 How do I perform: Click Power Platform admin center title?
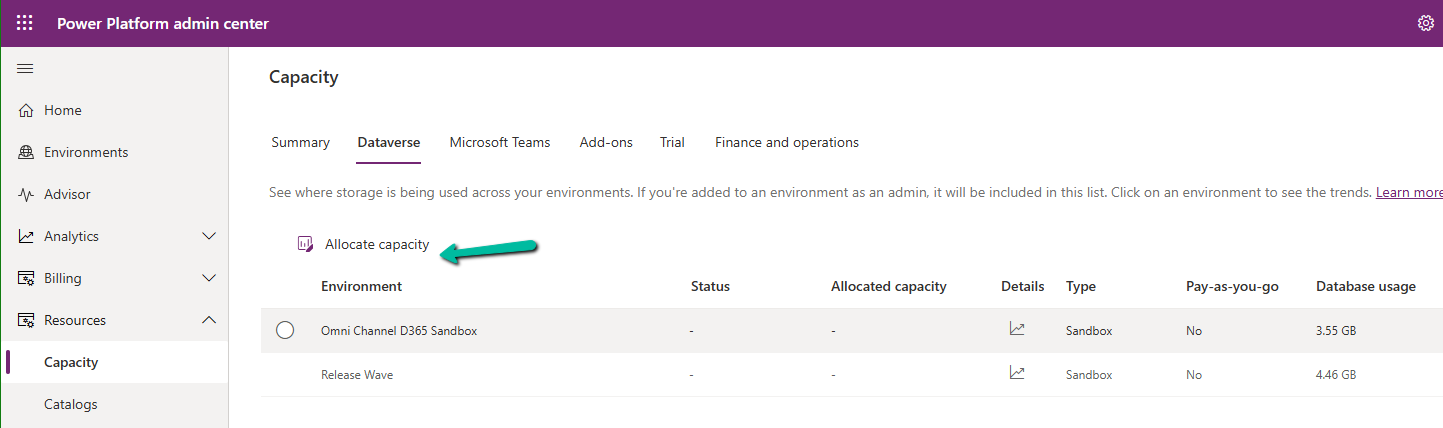[163, 23]
